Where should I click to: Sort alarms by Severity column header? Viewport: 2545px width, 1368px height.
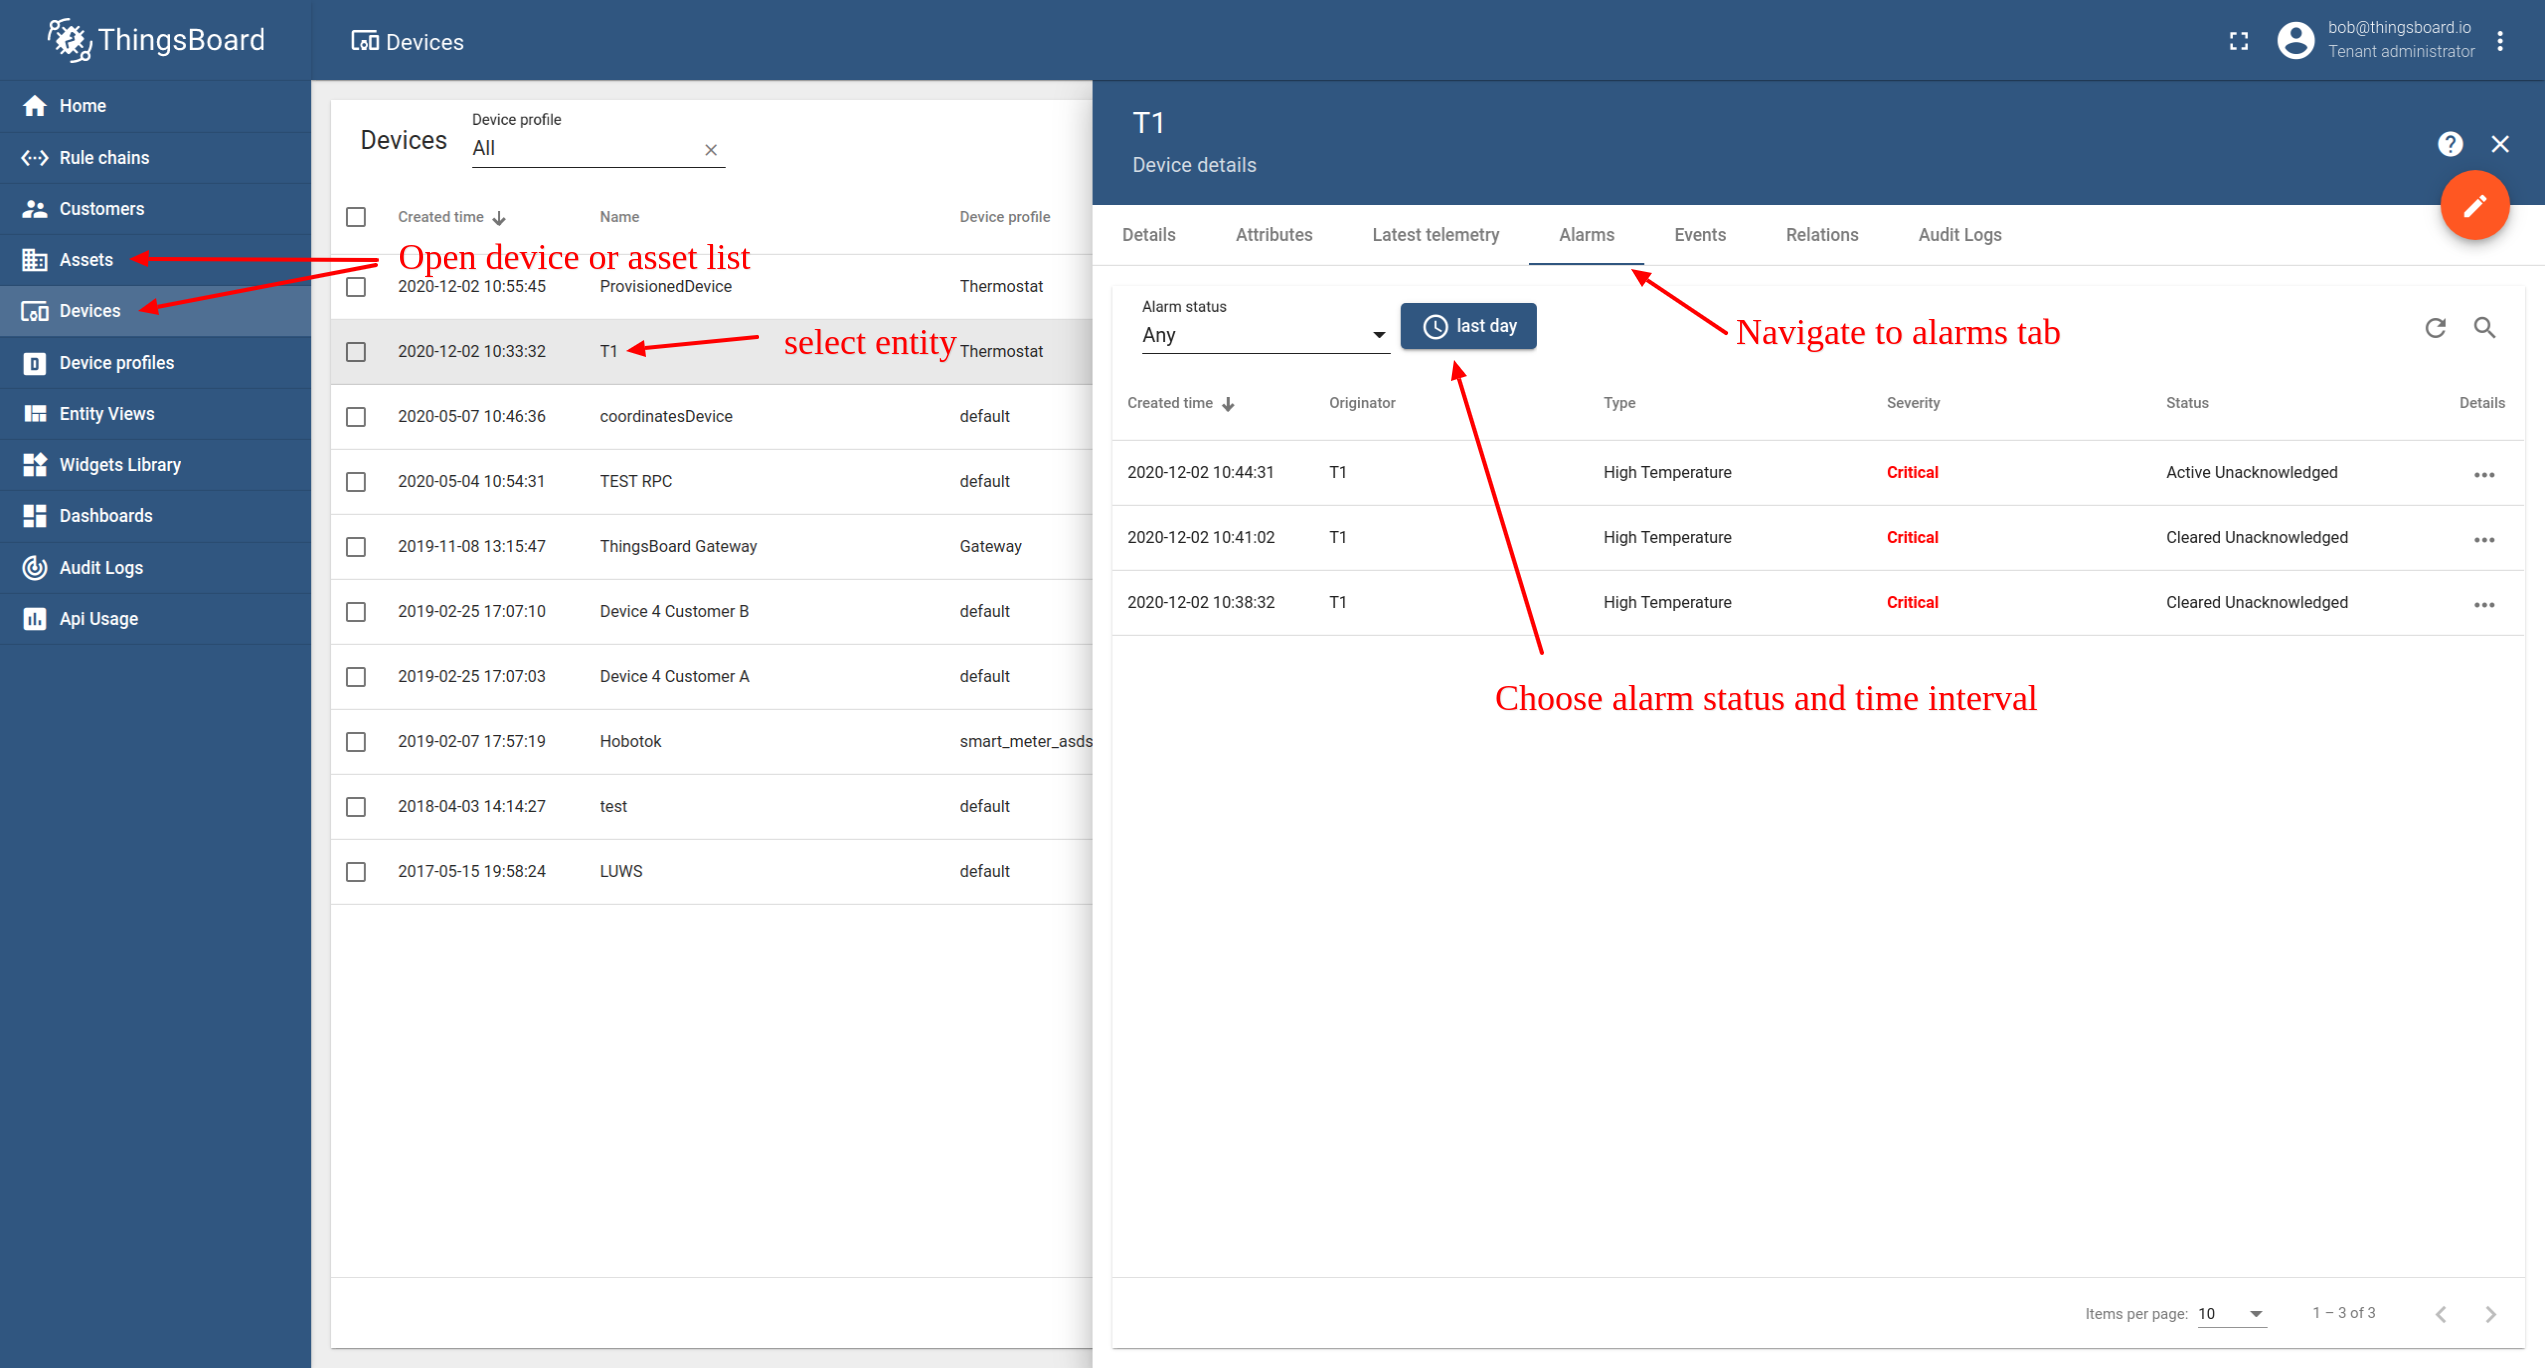[x=1912, y=403]
